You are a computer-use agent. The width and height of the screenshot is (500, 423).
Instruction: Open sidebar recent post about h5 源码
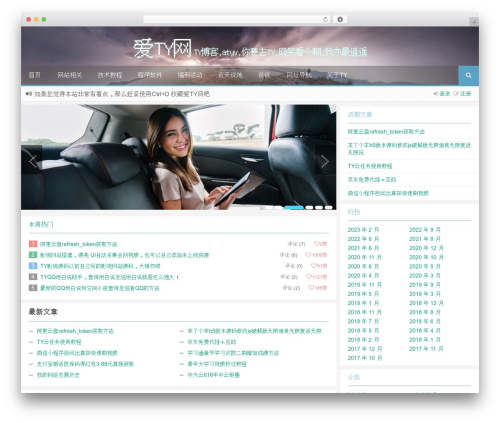pos(409,149)
